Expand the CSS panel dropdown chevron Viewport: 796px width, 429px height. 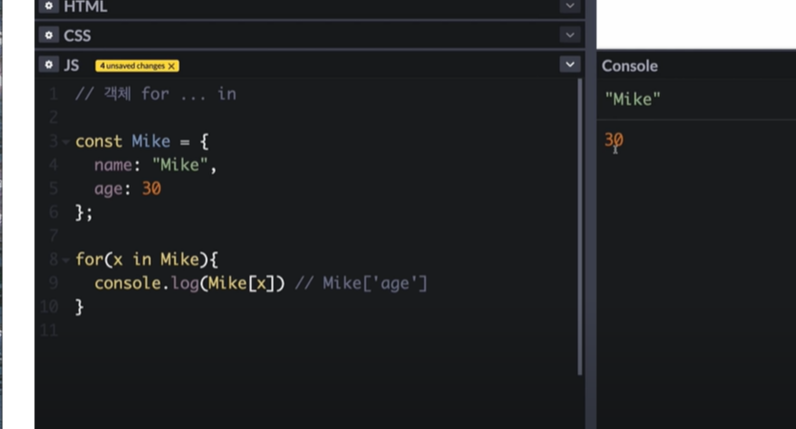coord(570,35)
